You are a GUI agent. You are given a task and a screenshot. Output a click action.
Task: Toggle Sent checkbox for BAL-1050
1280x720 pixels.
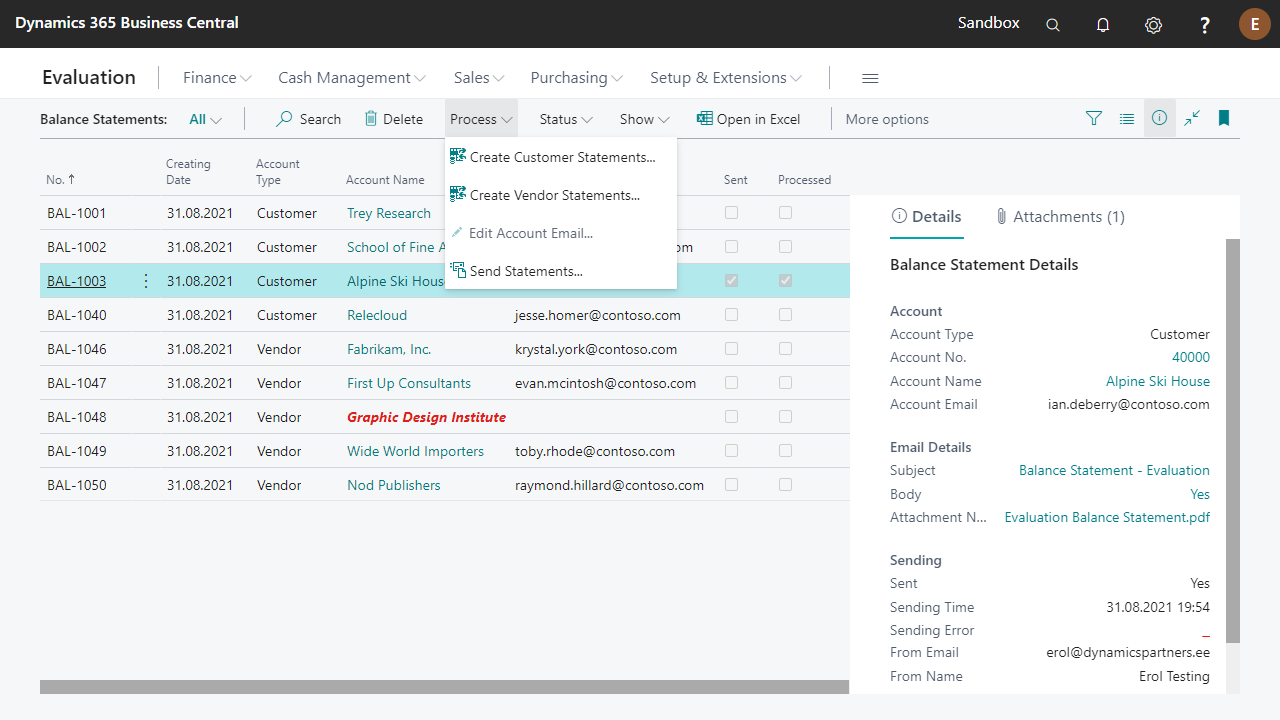732,485
